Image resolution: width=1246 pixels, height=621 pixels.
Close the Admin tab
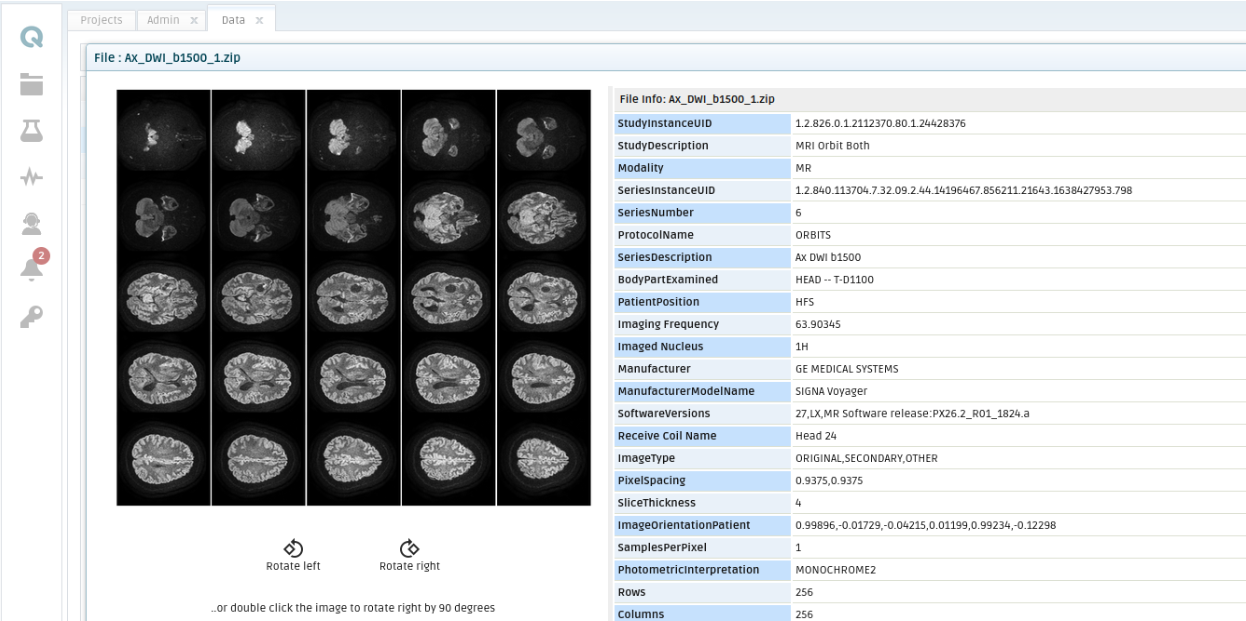(x=194, y=20)
